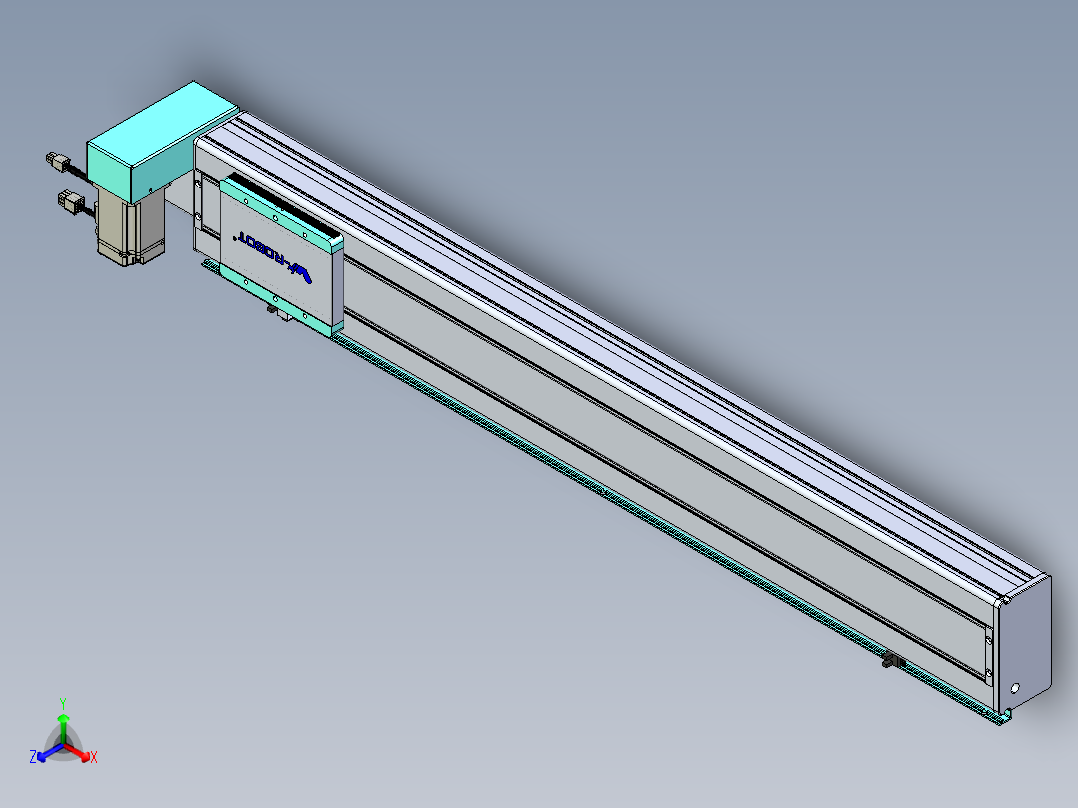The width and height of the screenshot is (1078, 808).
Task: Select the gray end cap at the rail's right end
Action: tap(1024, 643)
